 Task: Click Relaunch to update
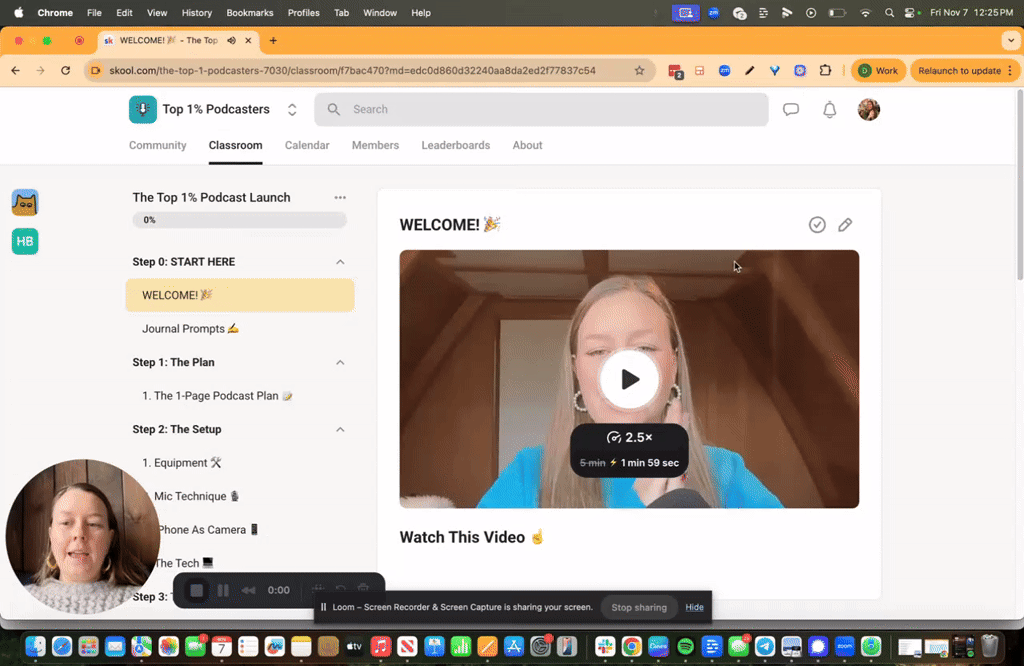[x=959, y=71]
